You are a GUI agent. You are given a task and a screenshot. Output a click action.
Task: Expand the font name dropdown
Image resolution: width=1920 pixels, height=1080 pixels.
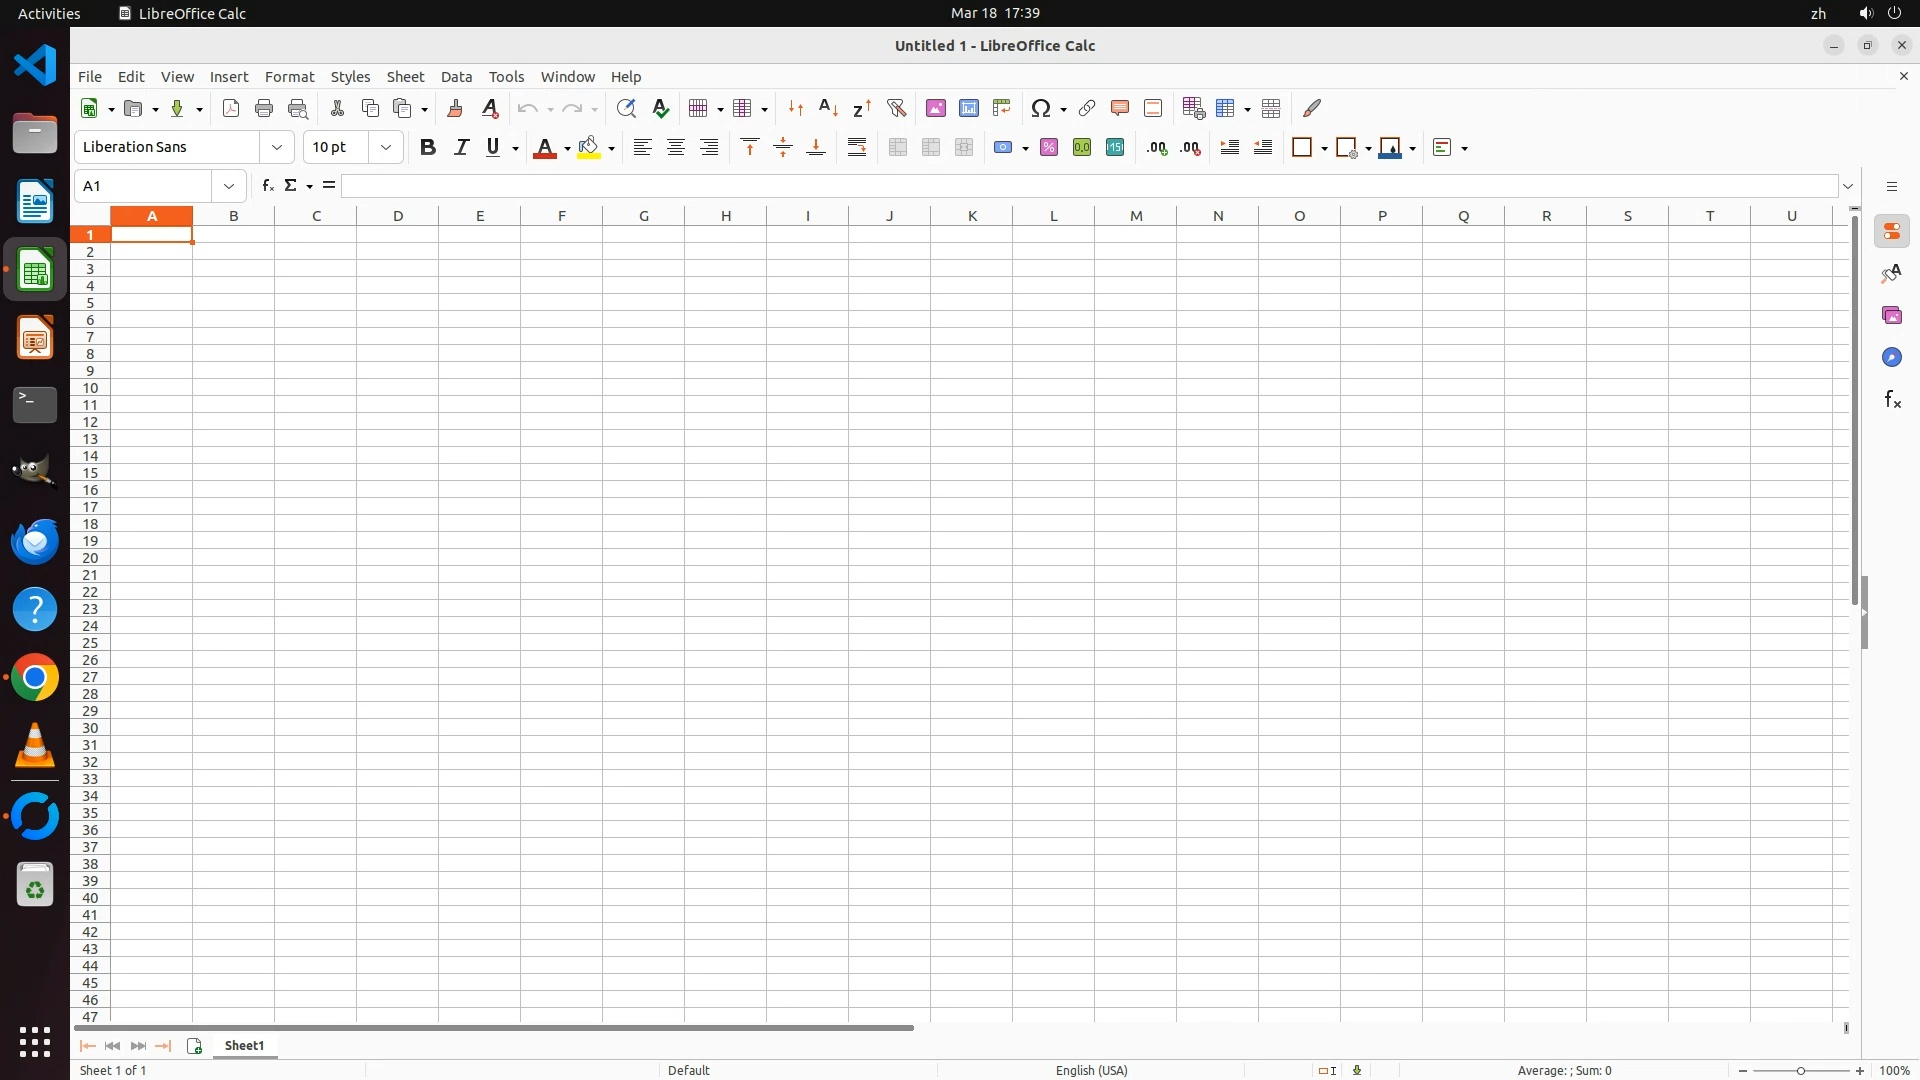coord(277,147)
